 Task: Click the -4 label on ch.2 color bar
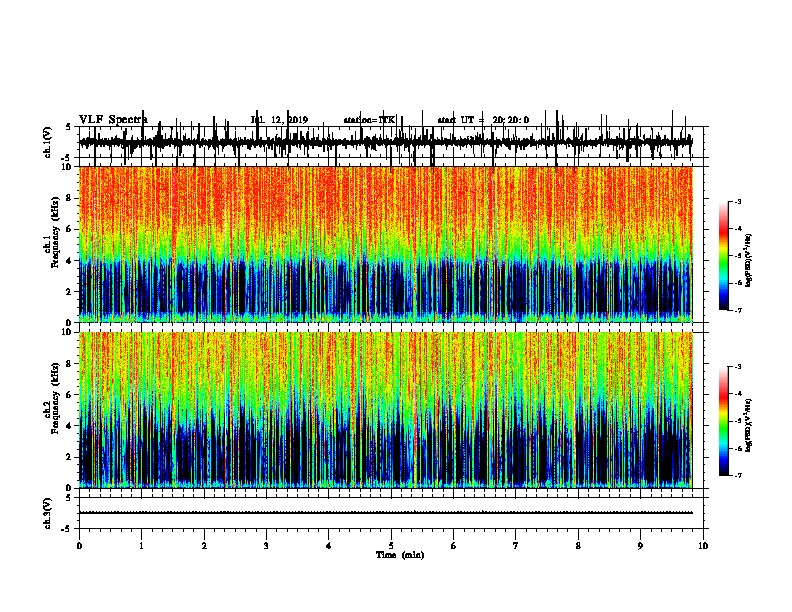click(x=737, y=394)
